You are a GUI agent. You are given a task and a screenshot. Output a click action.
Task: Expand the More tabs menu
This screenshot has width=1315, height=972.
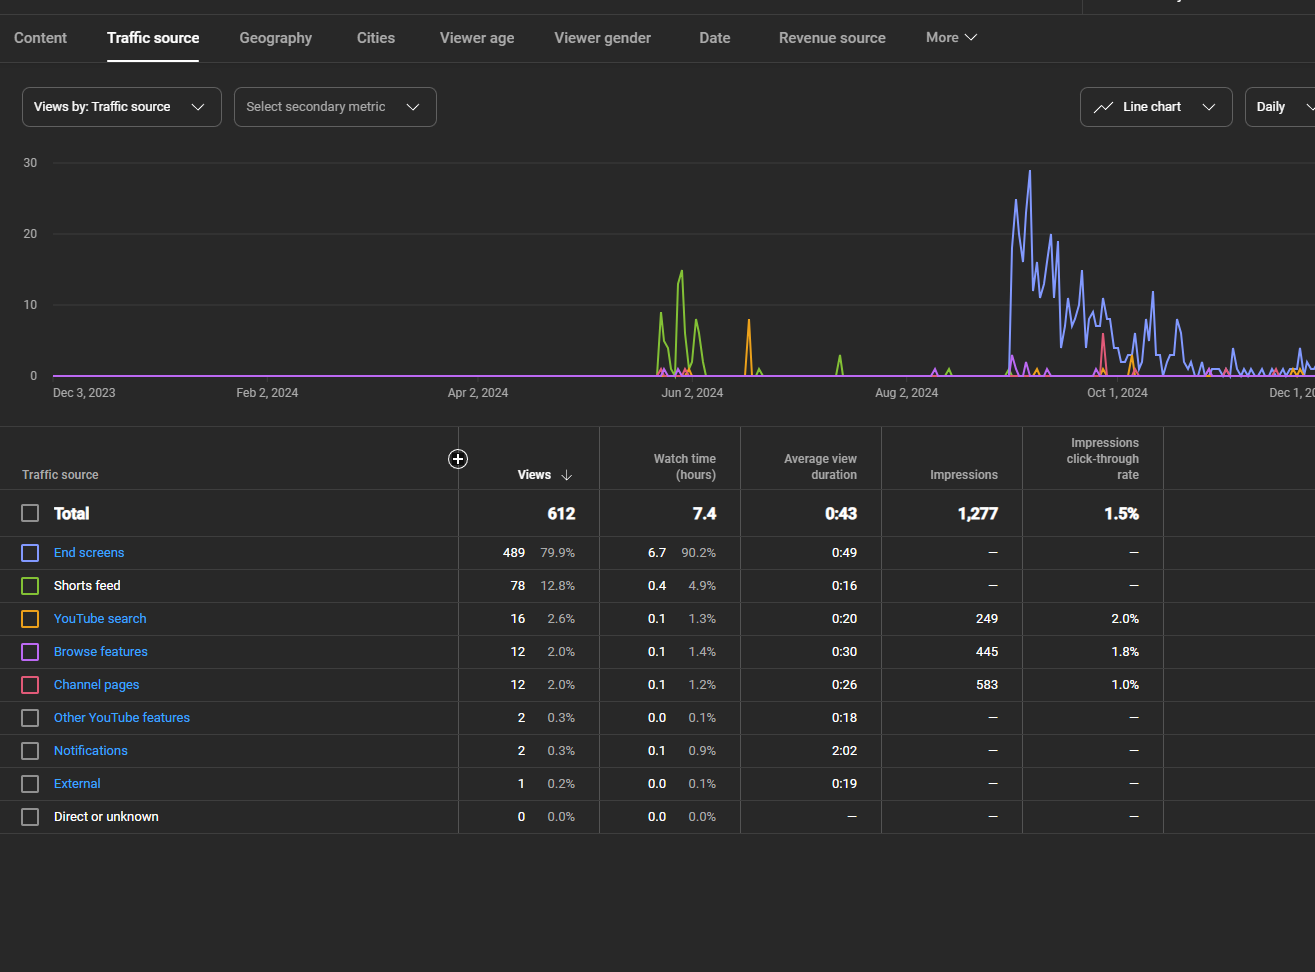tap(951, 37)
